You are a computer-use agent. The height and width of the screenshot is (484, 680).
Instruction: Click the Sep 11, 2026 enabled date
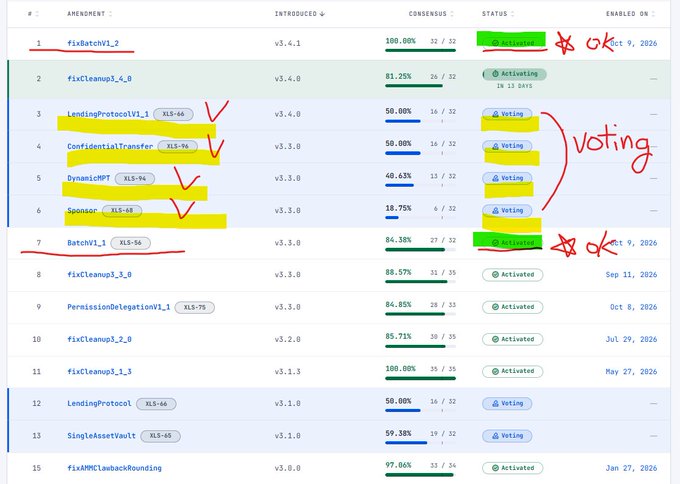(631, 275)
